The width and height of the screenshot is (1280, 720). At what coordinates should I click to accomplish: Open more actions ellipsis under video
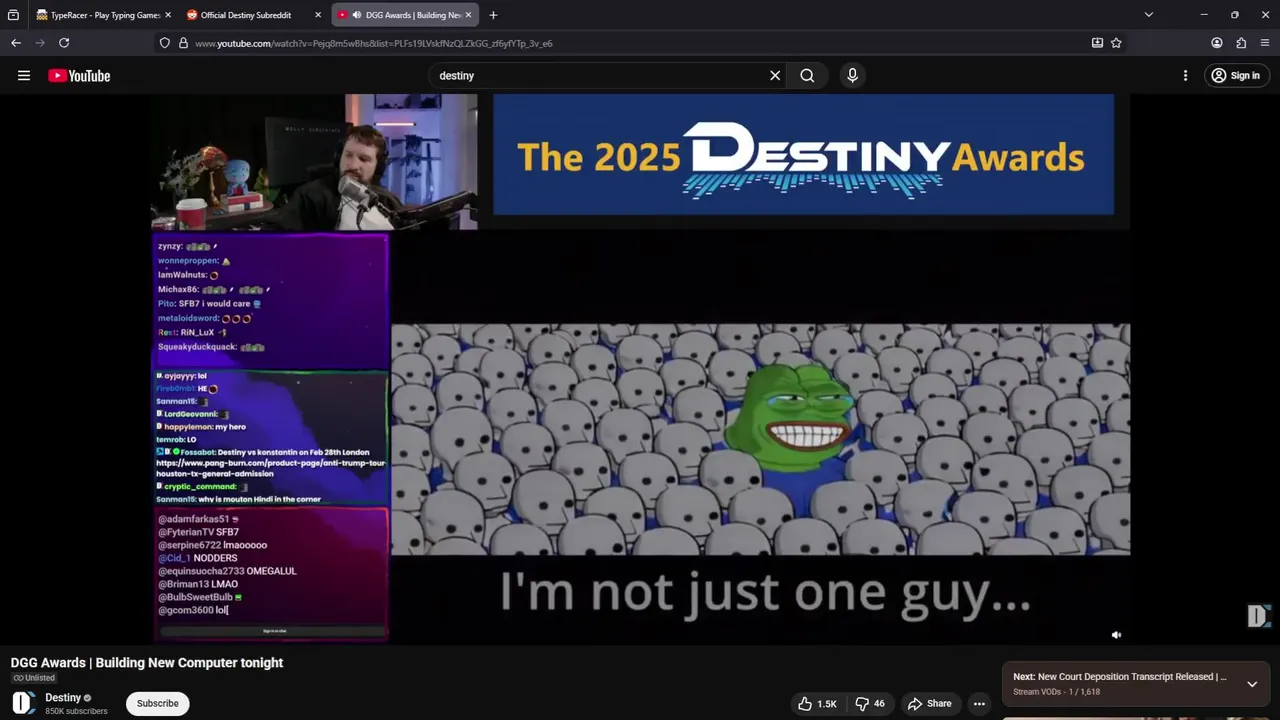tap(979, 704)
